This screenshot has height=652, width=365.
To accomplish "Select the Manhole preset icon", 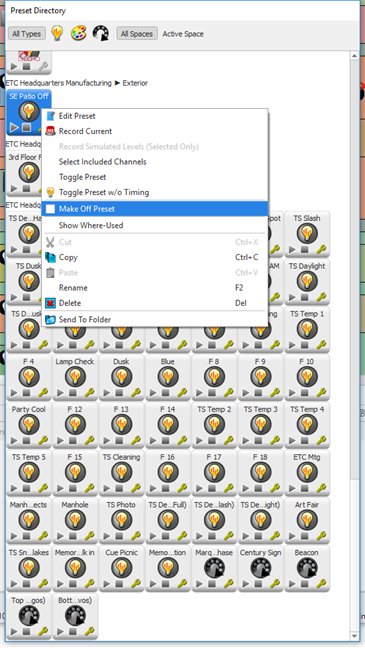I will click(x=75, y=520).
